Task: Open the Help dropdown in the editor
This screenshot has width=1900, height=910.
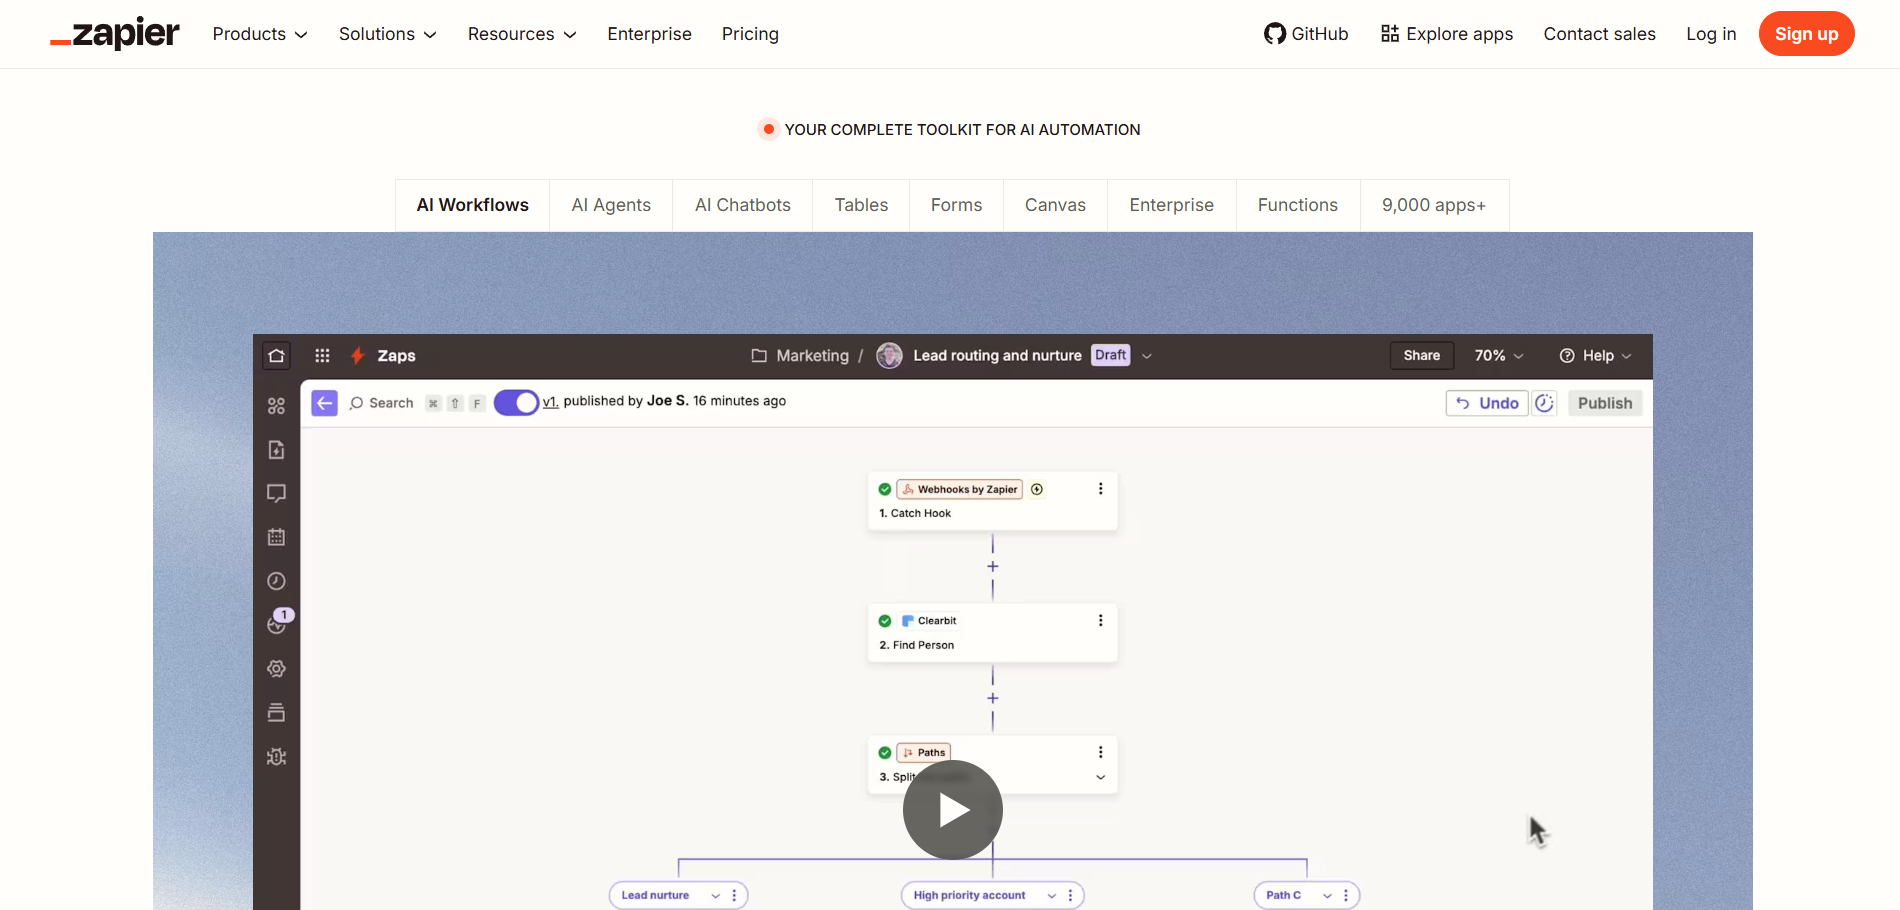Action: 1595,356
